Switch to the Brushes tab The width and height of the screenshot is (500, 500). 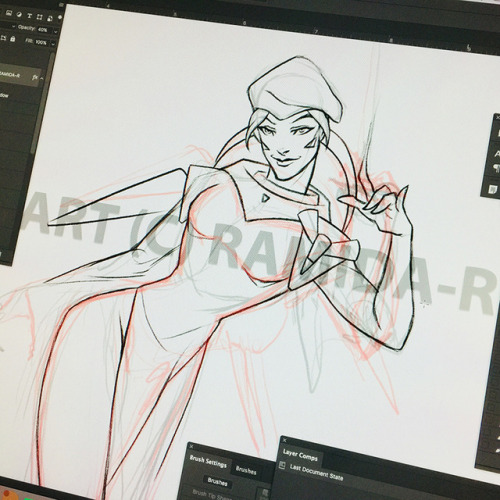(246, 470)
